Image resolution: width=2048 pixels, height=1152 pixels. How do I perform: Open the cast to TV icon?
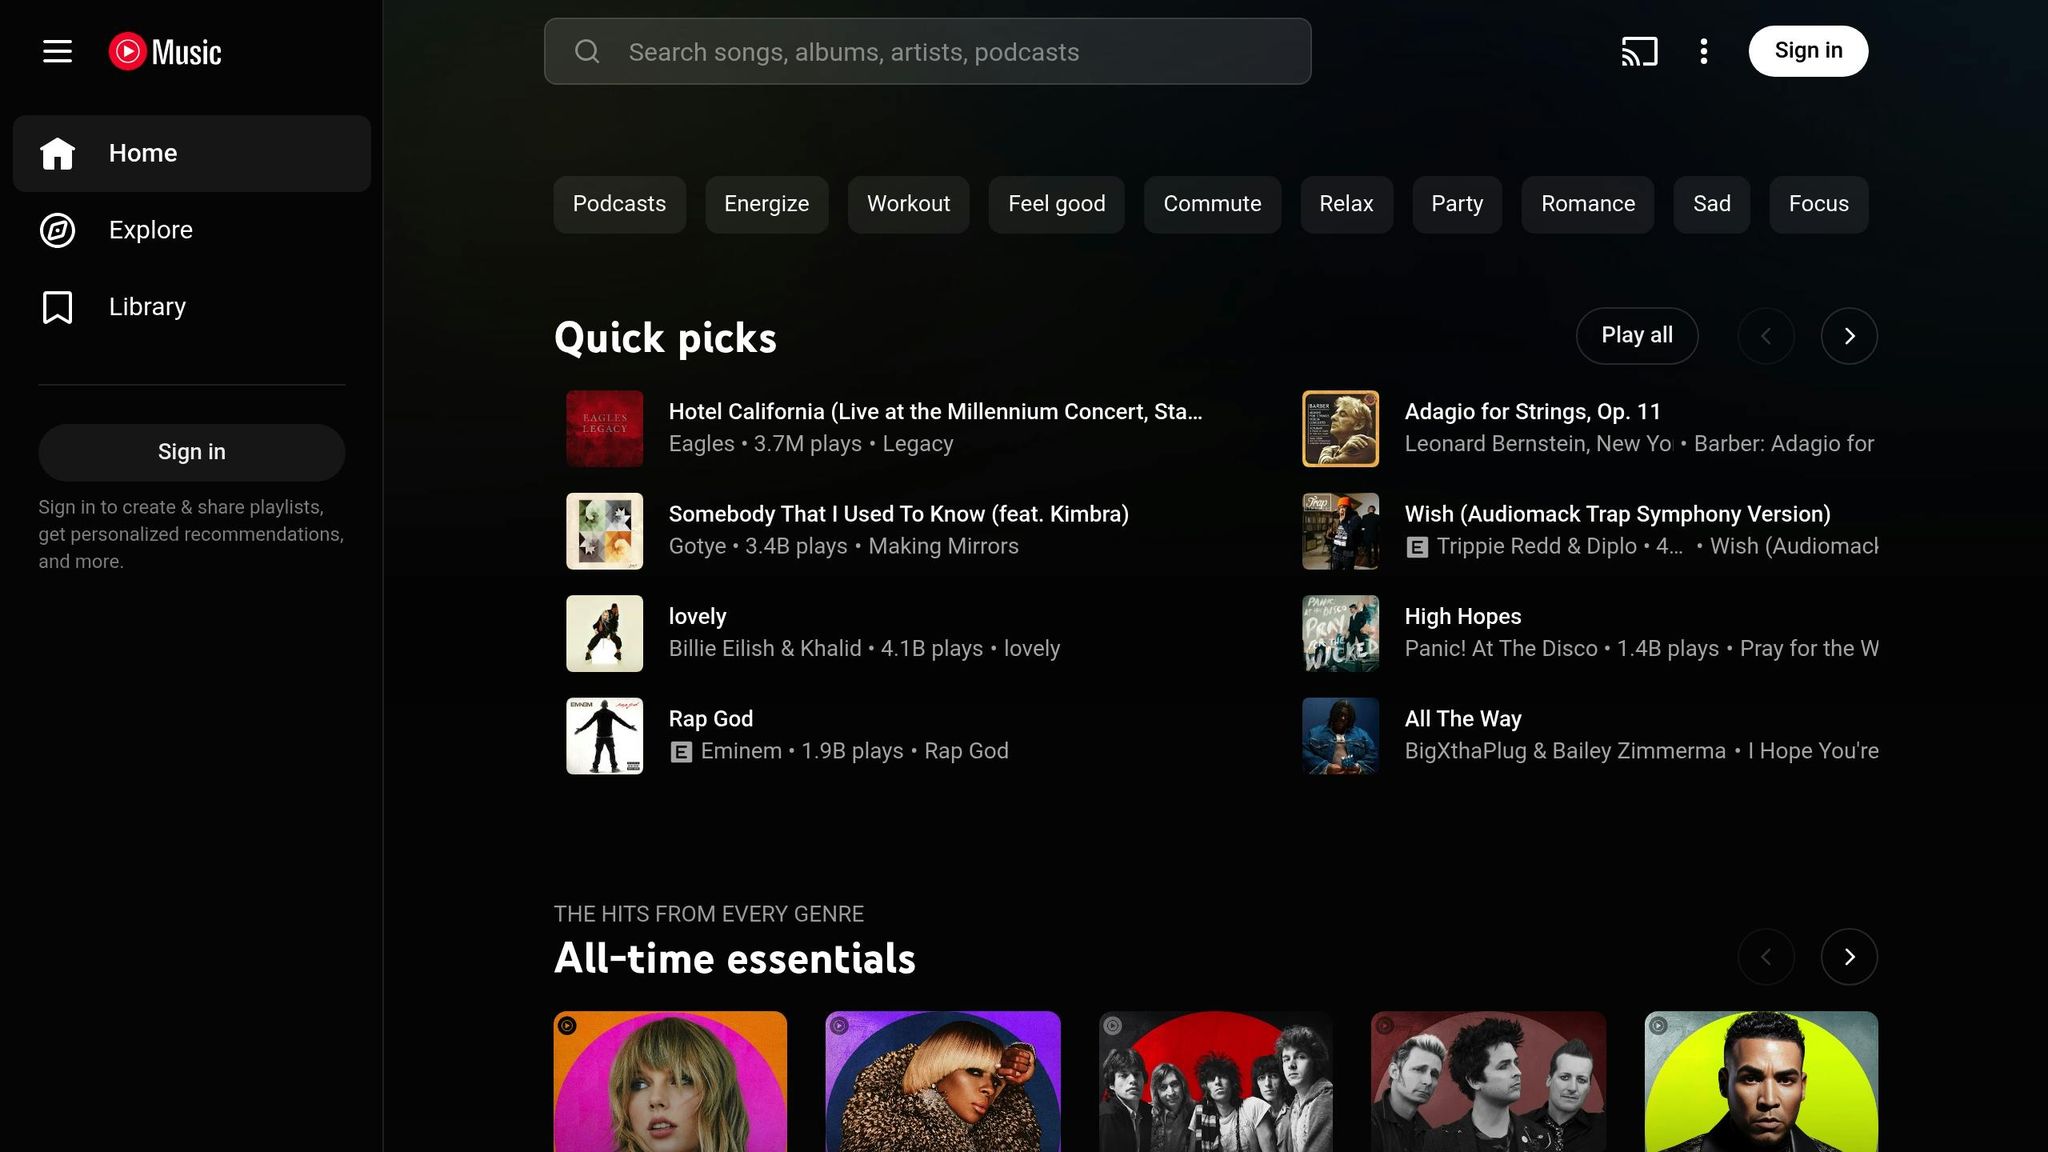[x=1639, y=51]
